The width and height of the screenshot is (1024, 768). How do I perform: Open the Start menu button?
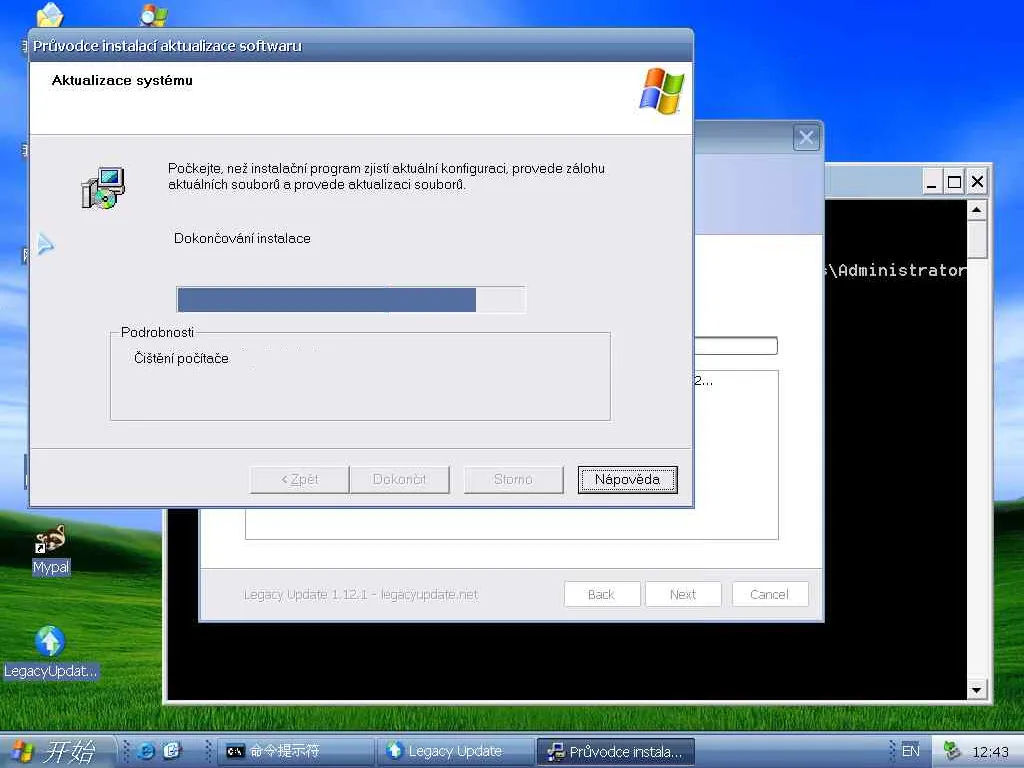[56, 751]
